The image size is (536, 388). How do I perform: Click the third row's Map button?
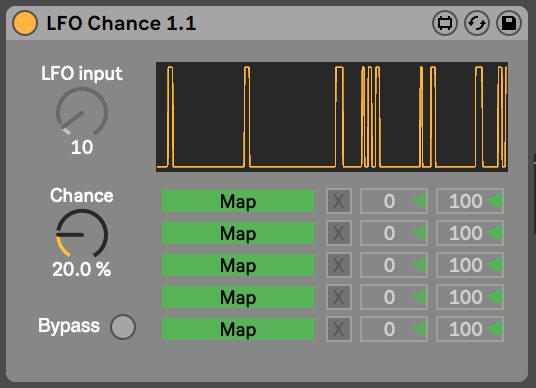pyautogui.click(x=238, y=265)
